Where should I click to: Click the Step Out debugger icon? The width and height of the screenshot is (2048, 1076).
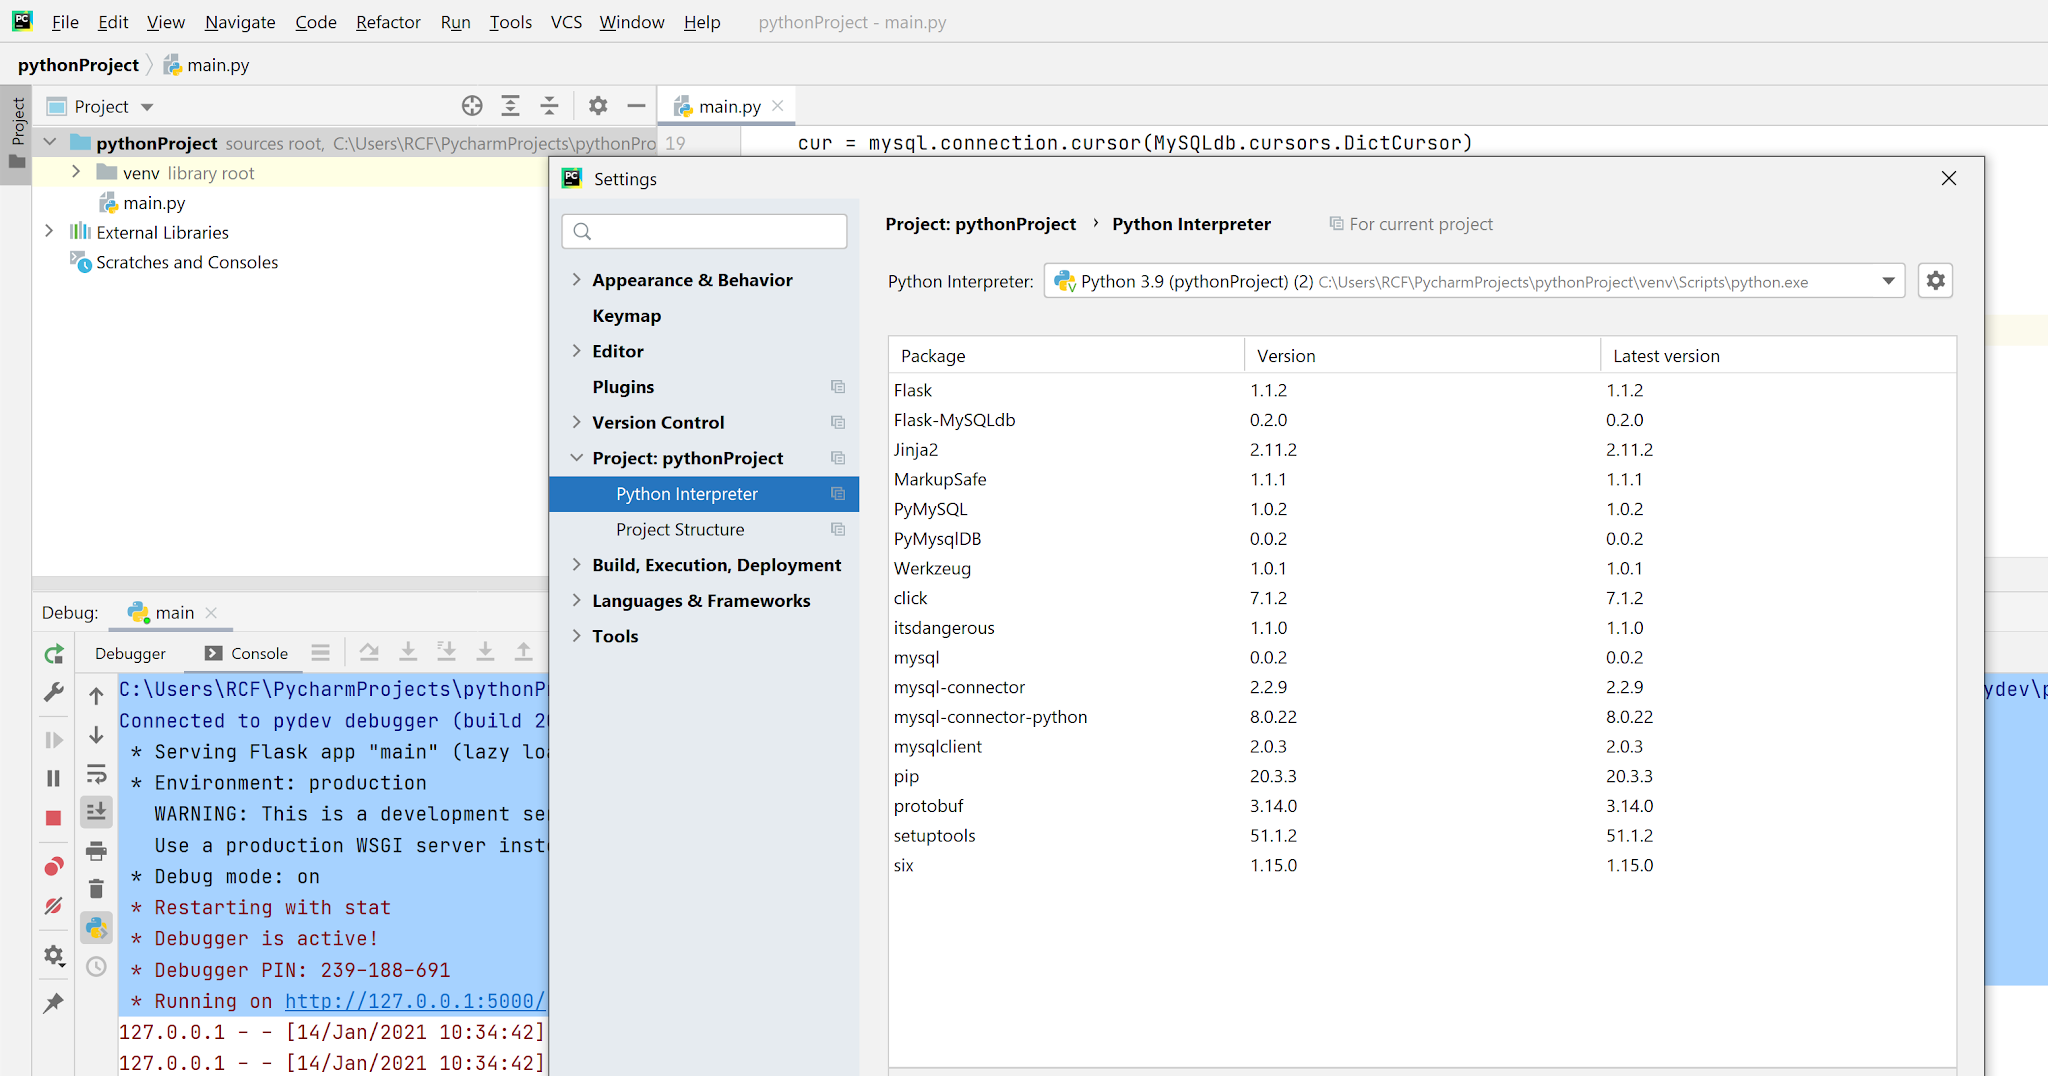tap(524, 651)
